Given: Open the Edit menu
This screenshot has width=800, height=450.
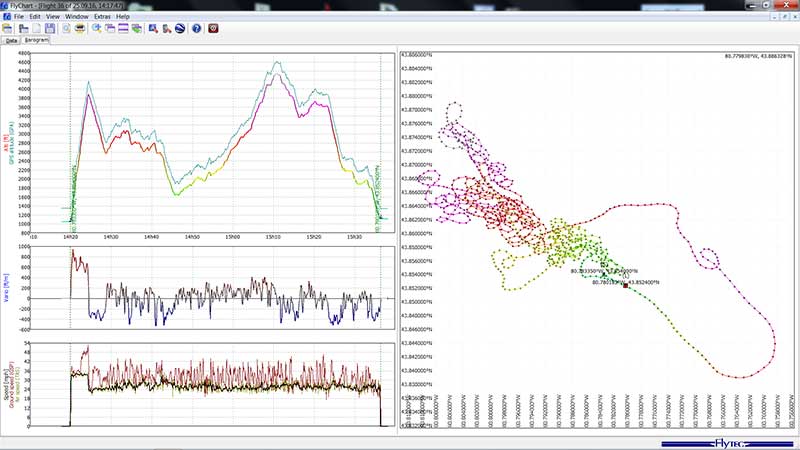Looking at the screenshot, I should 35,17.
